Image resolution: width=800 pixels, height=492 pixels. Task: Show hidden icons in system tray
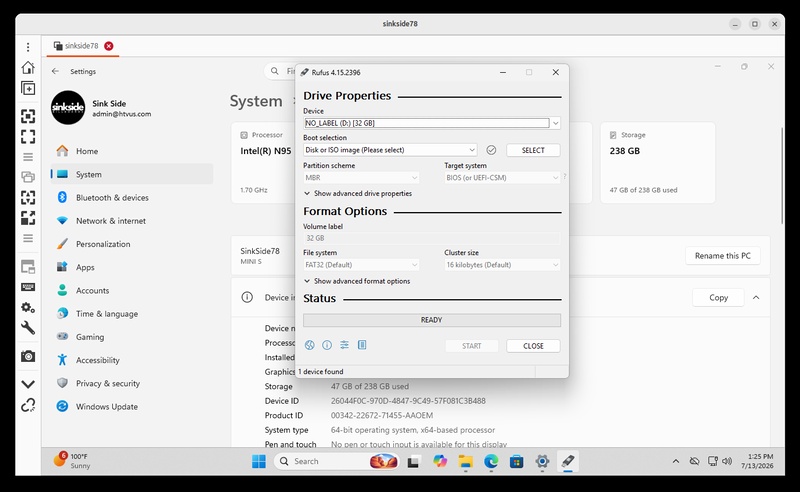(x=676, y=461)
